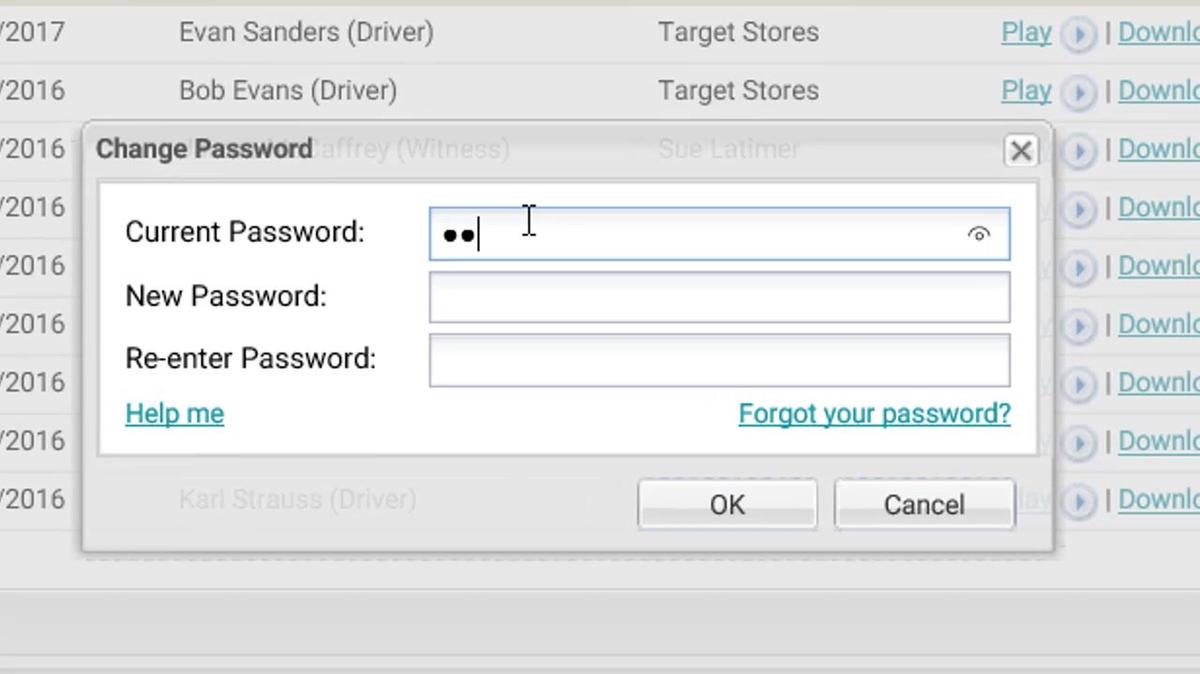Close the Change Password dialog

point(1020,150)
